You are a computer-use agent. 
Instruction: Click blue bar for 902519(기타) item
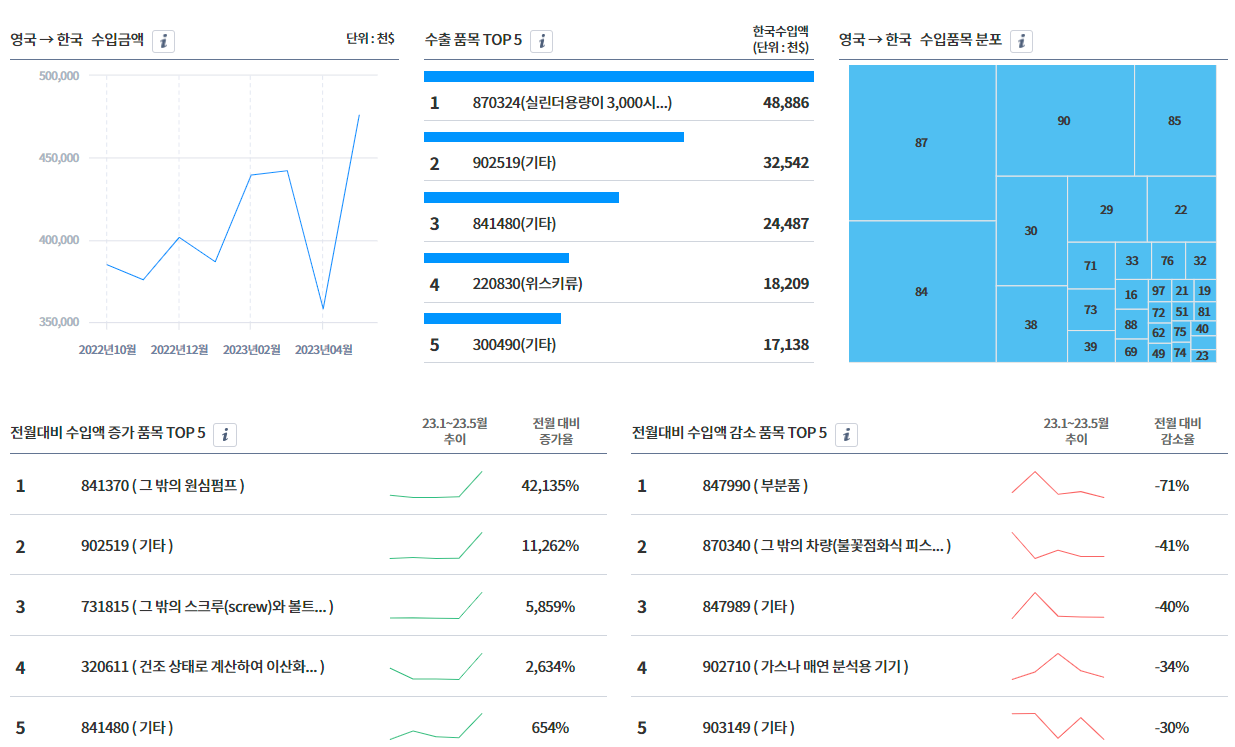554,137
